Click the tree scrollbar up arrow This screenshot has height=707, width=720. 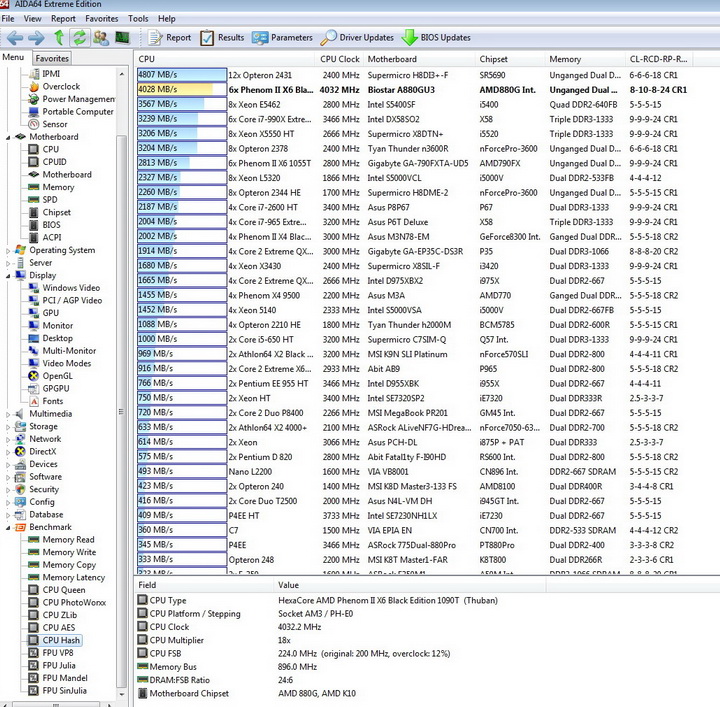click(x=122, y=74)
